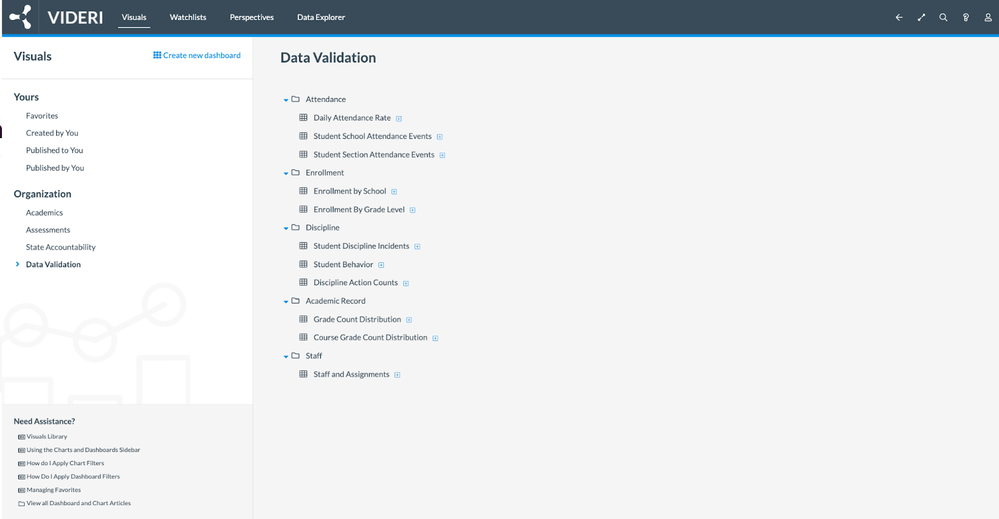Open Student School Attendance Events report
The height and width of the screenshot is (519, 999).
pos(373,136)
